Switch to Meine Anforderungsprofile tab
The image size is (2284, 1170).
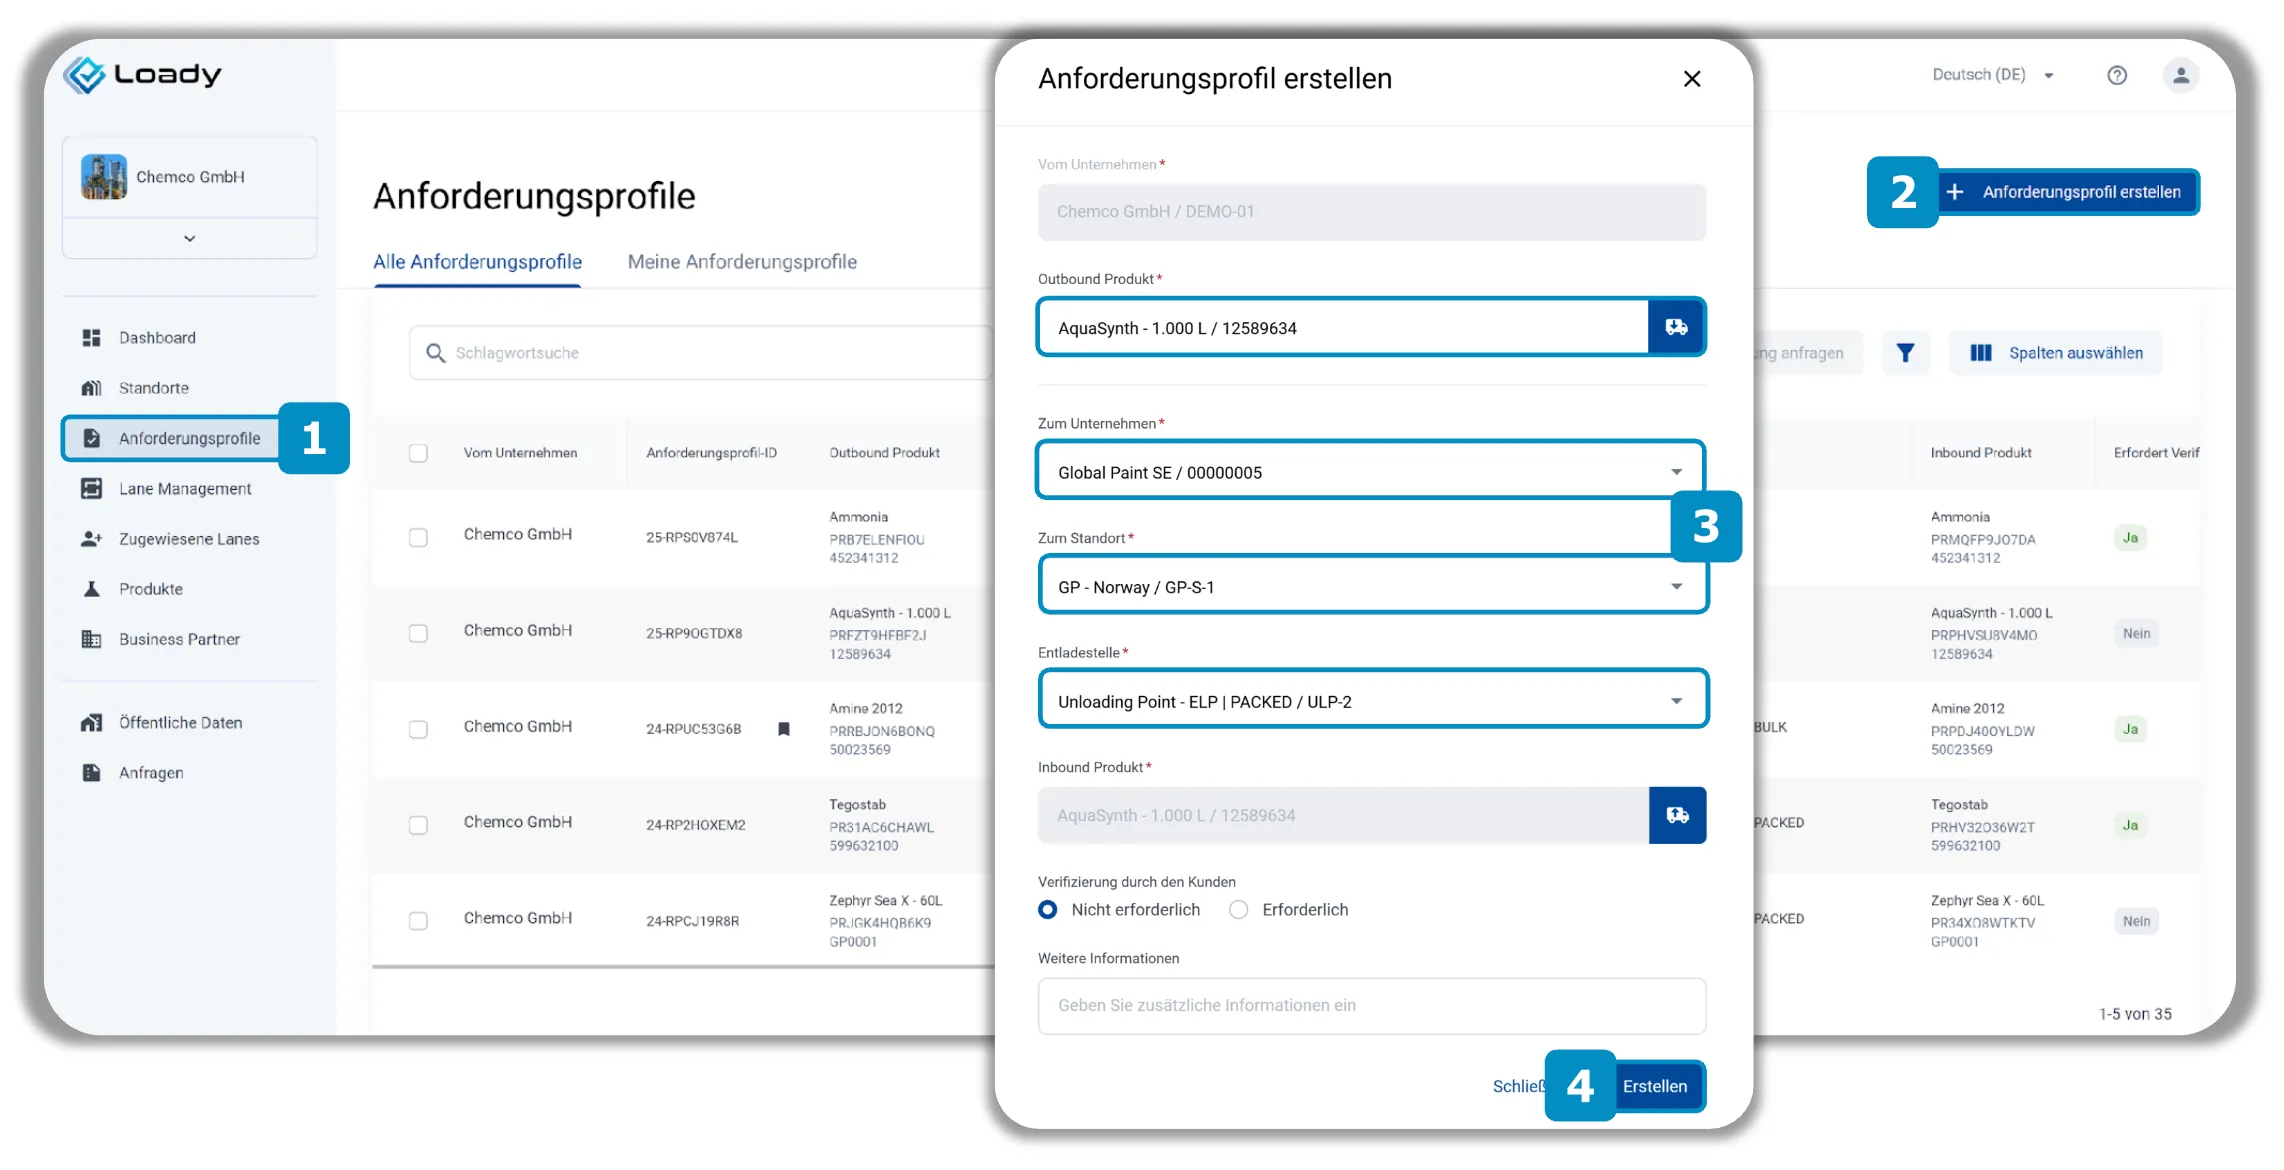coord(742,262)
